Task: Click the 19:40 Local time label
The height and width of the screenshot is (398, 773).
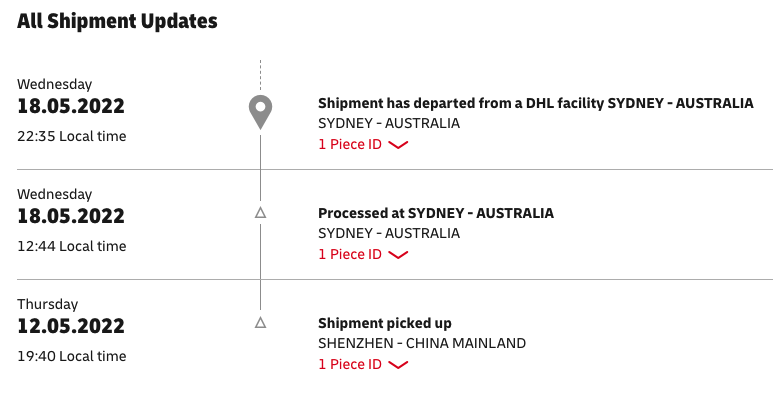Action: tap(71, 356)
